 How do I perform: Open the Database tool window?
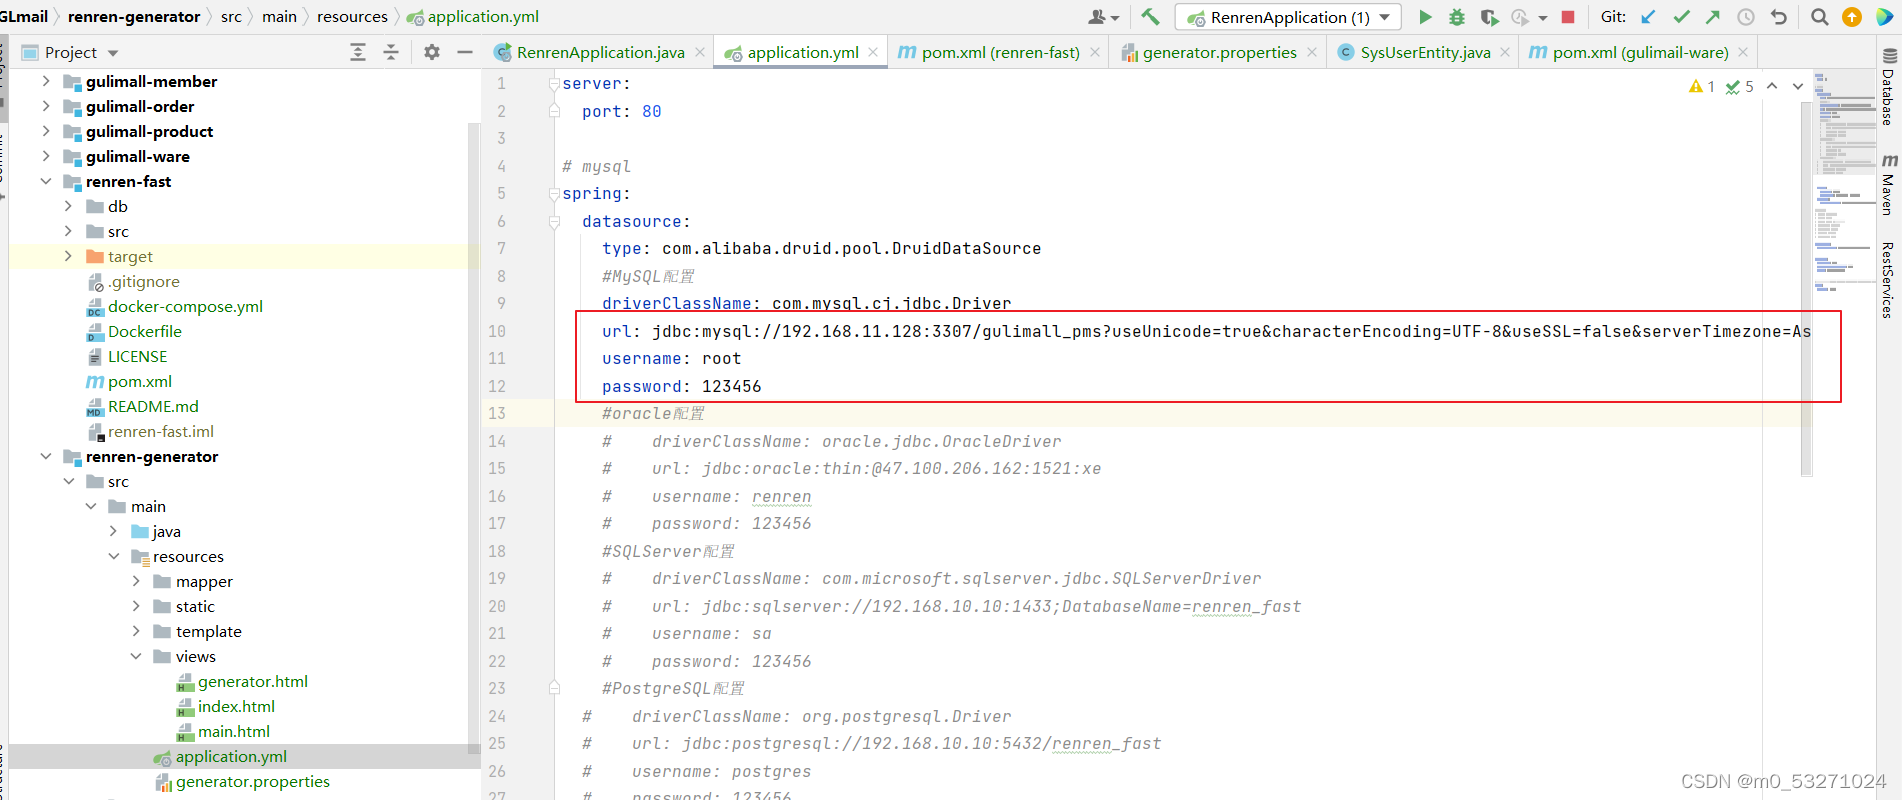click(1889, 87)
